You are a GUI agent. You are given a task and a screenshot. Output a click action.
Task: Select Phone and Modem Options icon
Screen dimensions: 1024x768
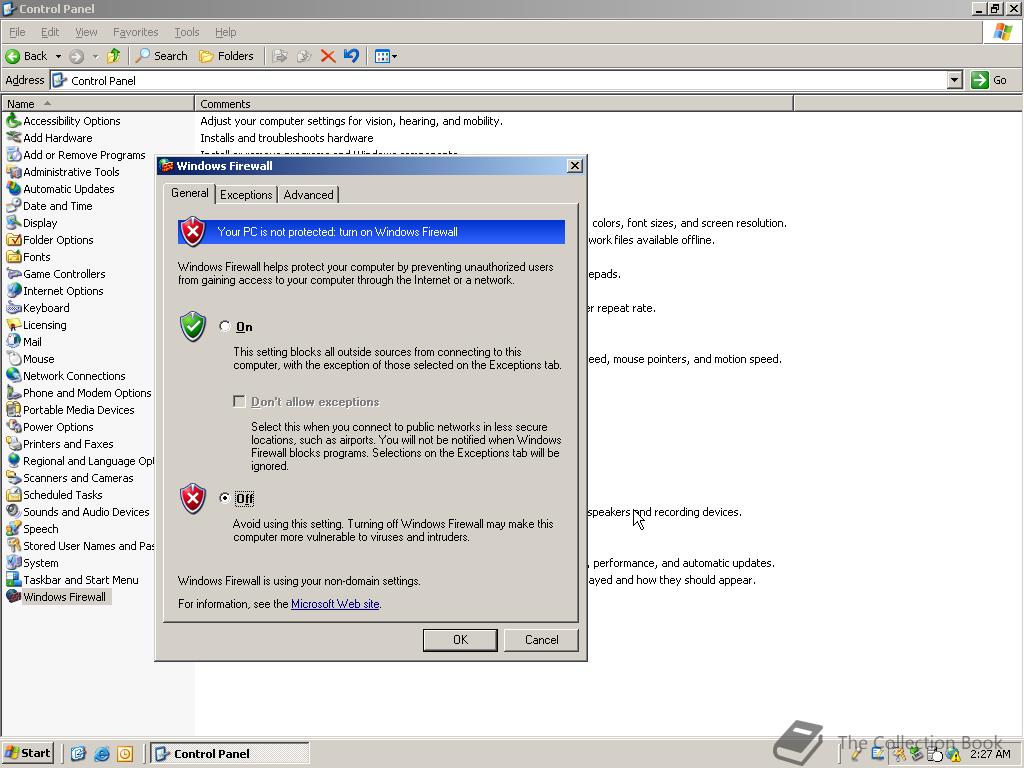13,392
